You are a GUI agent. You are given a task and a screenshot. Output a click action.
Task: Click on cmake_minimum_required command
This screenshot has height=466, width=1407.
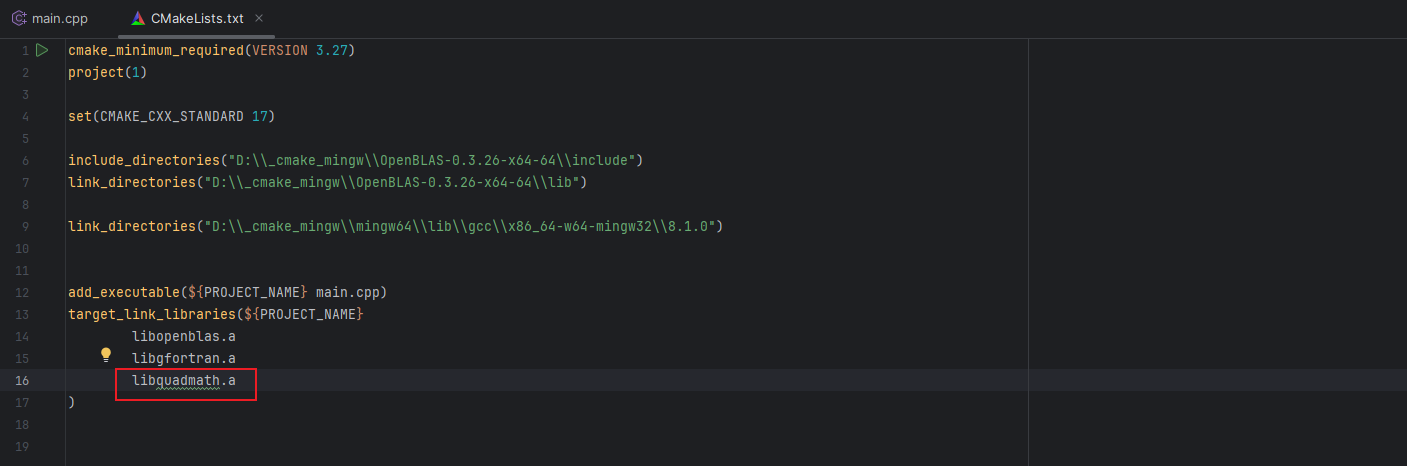[156, 50]
